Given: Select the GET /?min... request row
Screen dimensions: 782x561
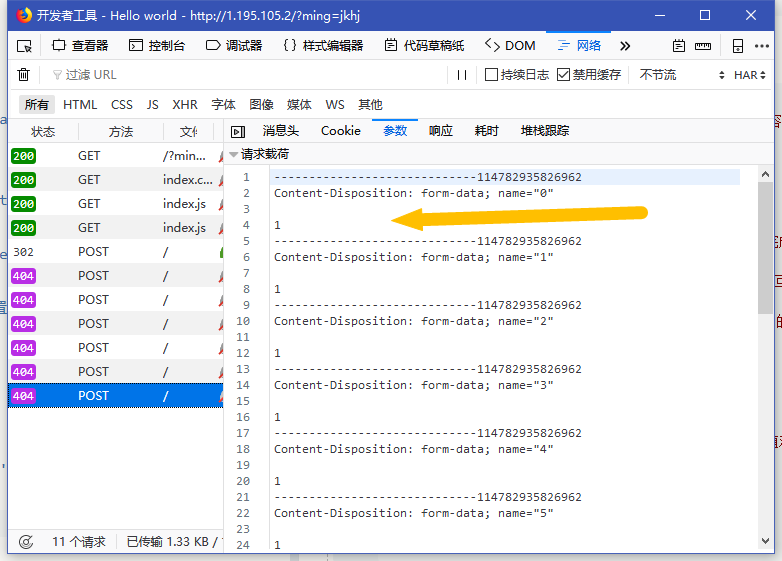Looking at the screenshot, I should [116, 156].
